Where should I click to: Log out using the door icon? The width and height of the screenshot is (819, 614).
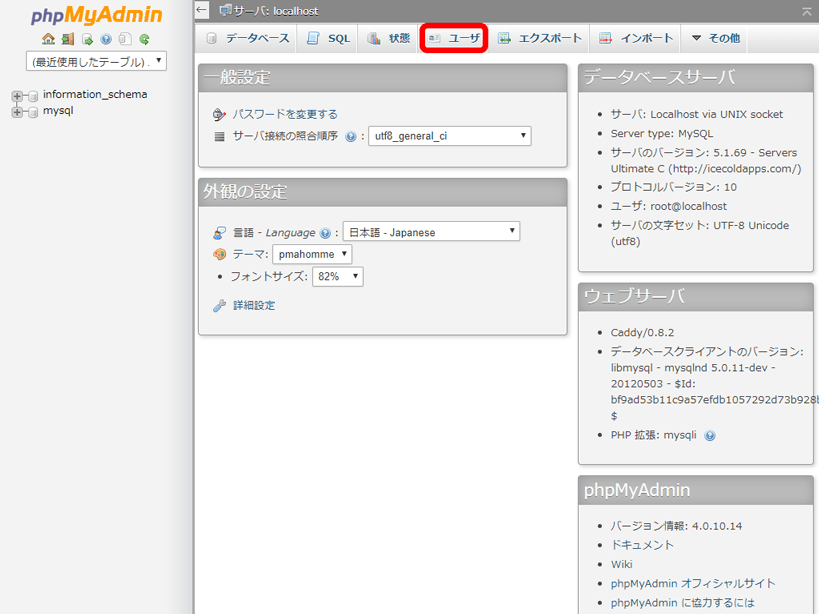[x=68, y=39]
